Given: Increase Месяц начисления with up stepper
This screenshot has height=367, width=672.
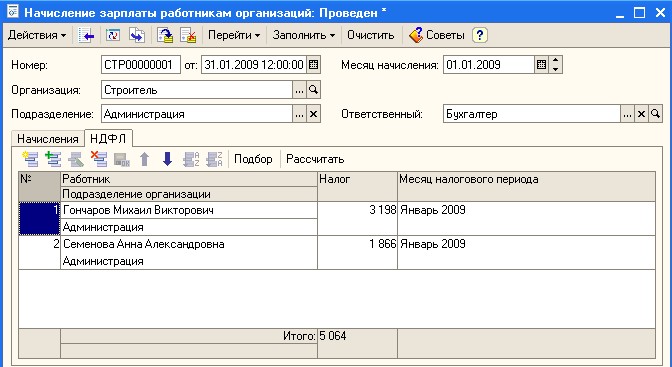Looking at the screenshot, I should click(x=556, y=61).
